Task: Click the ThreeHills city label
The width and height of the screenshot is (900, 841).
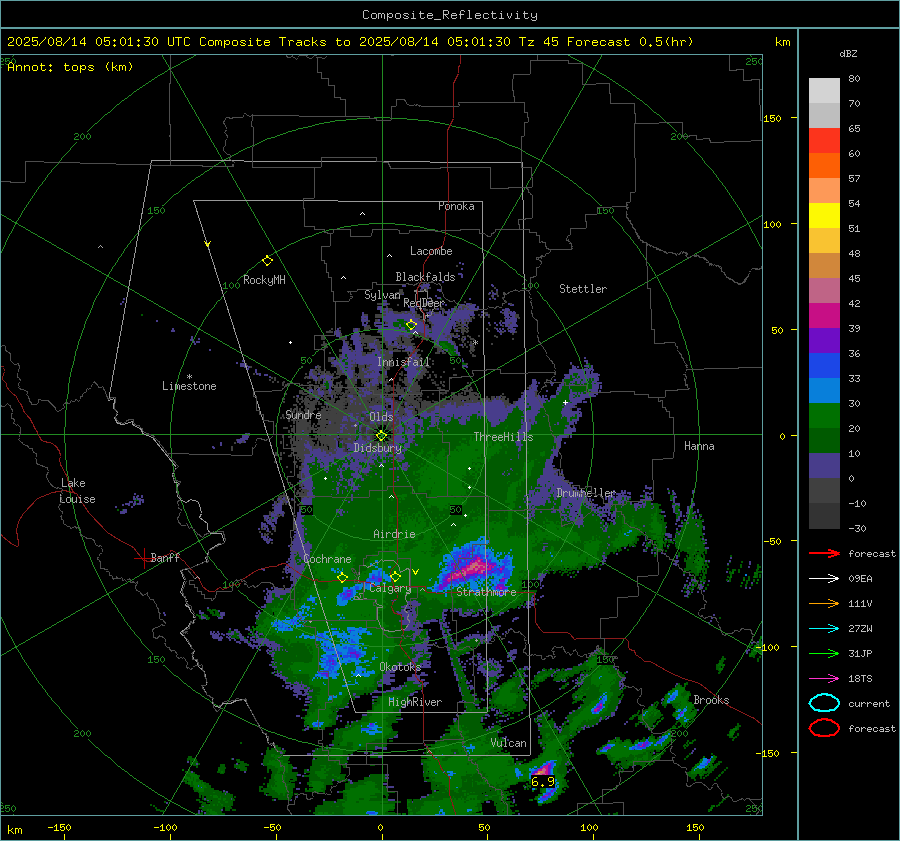Action: 503,437
